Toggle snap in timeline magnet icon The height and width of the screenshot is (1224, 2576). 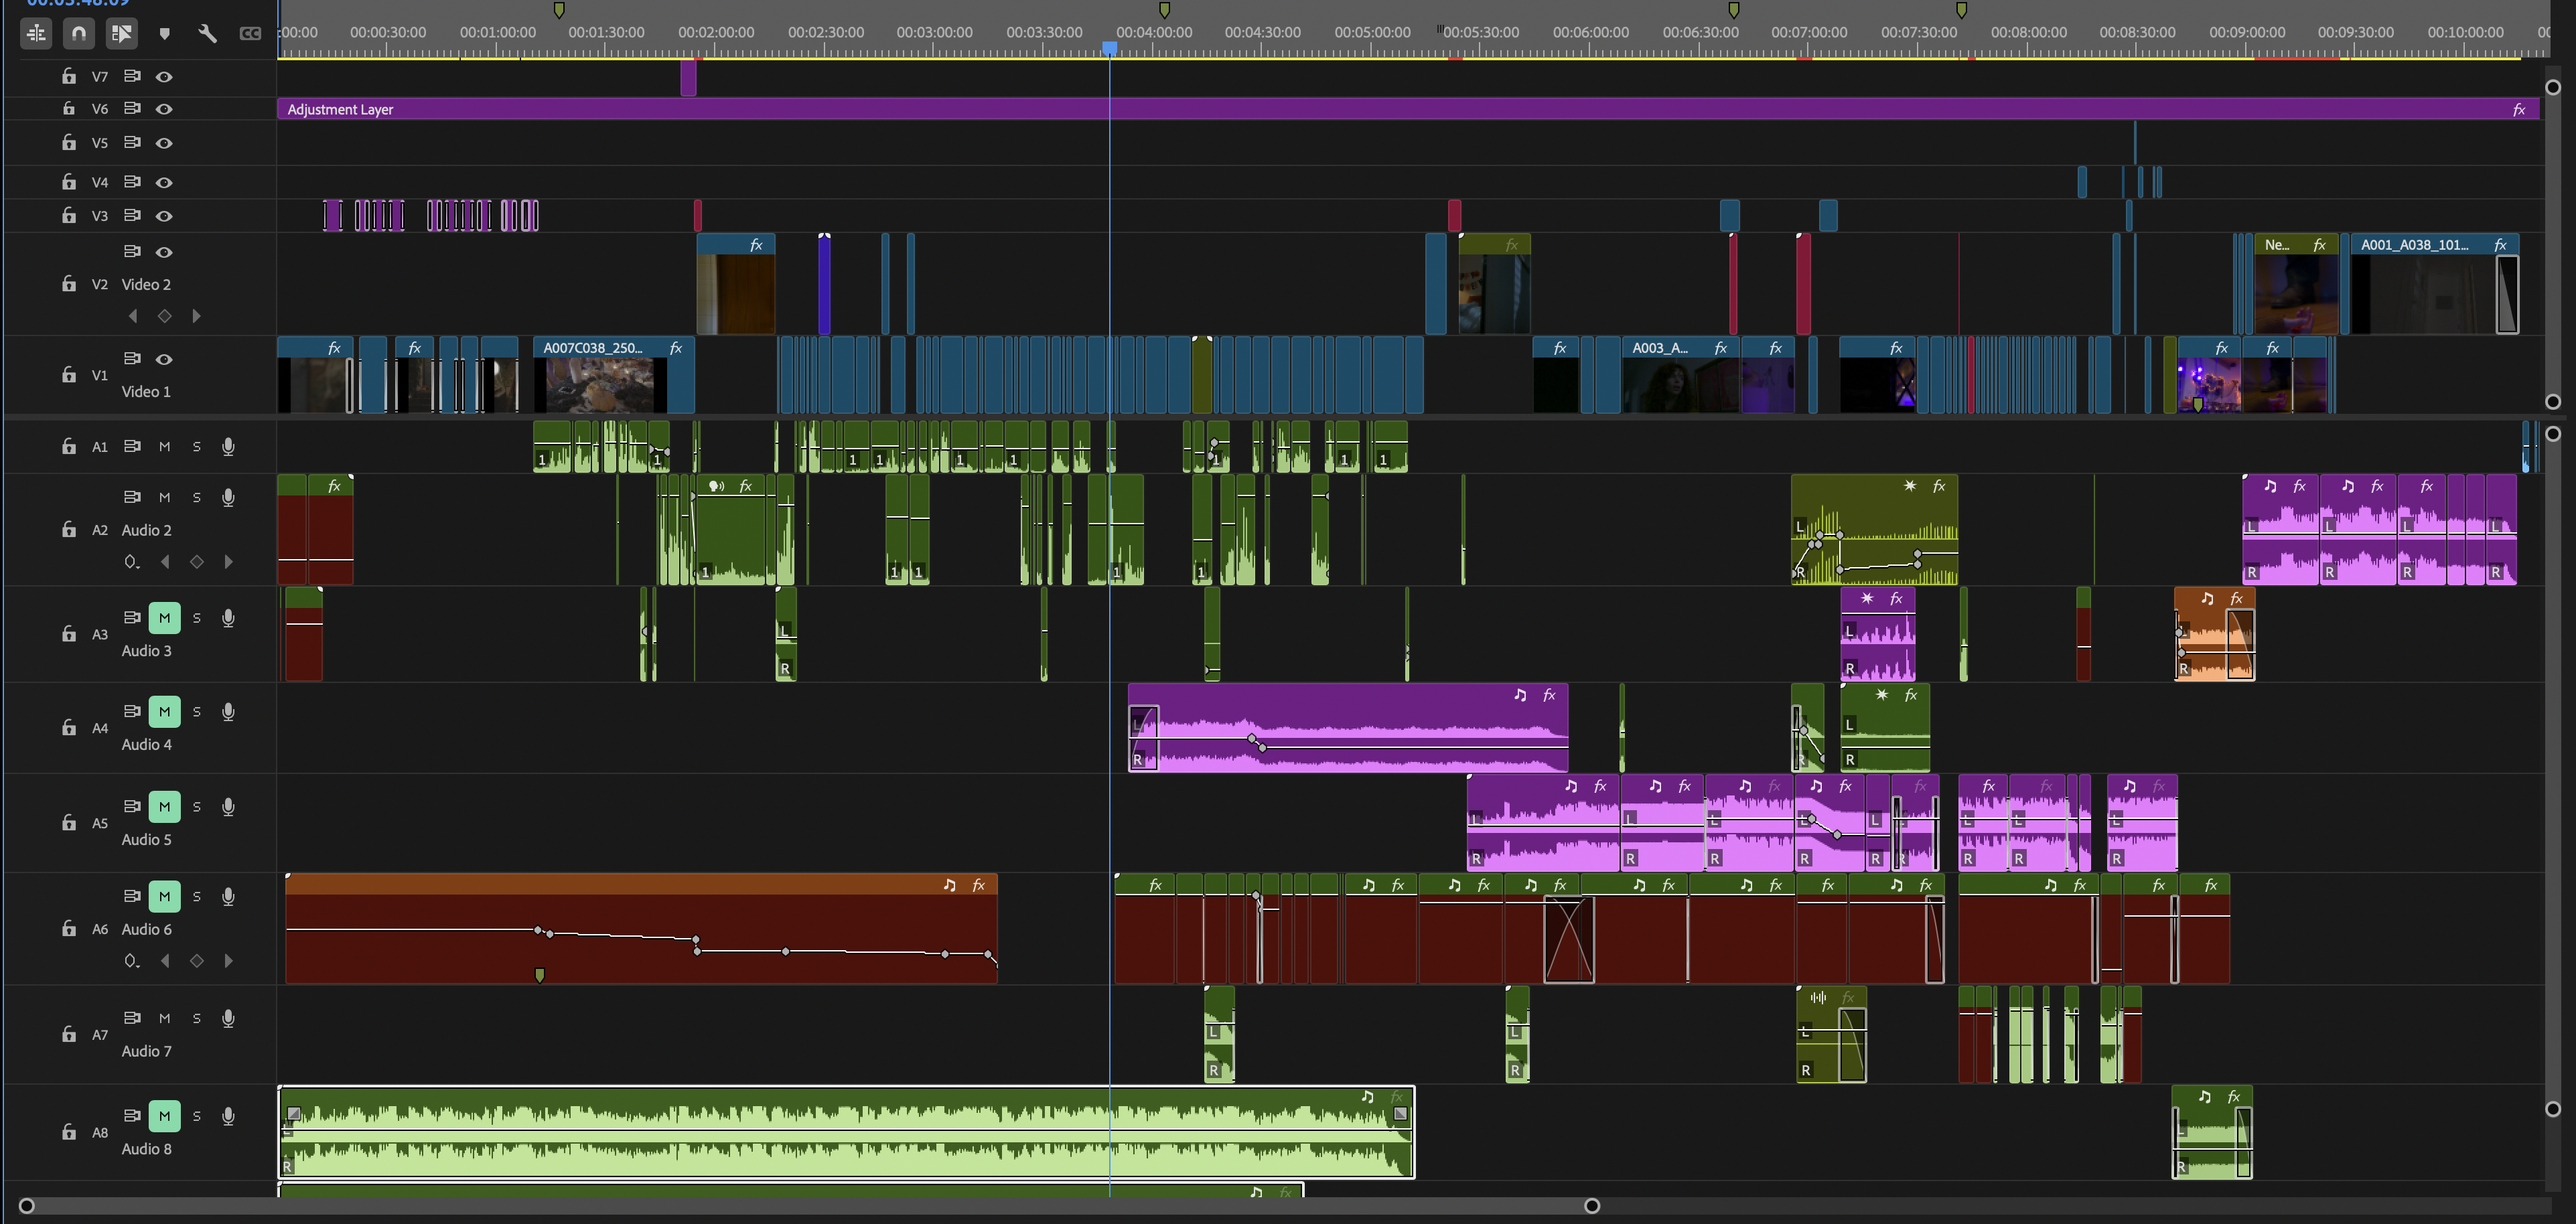78,33
